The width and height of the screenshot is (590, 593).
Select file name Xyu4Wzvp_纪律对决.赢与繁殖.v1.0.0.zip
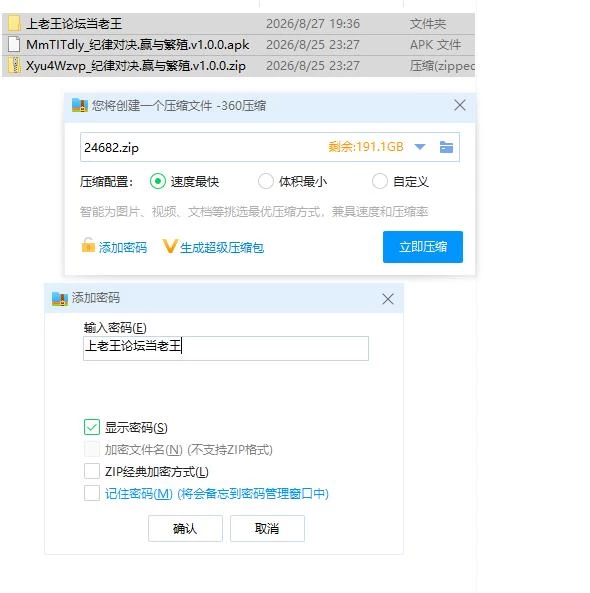(136, 66)
